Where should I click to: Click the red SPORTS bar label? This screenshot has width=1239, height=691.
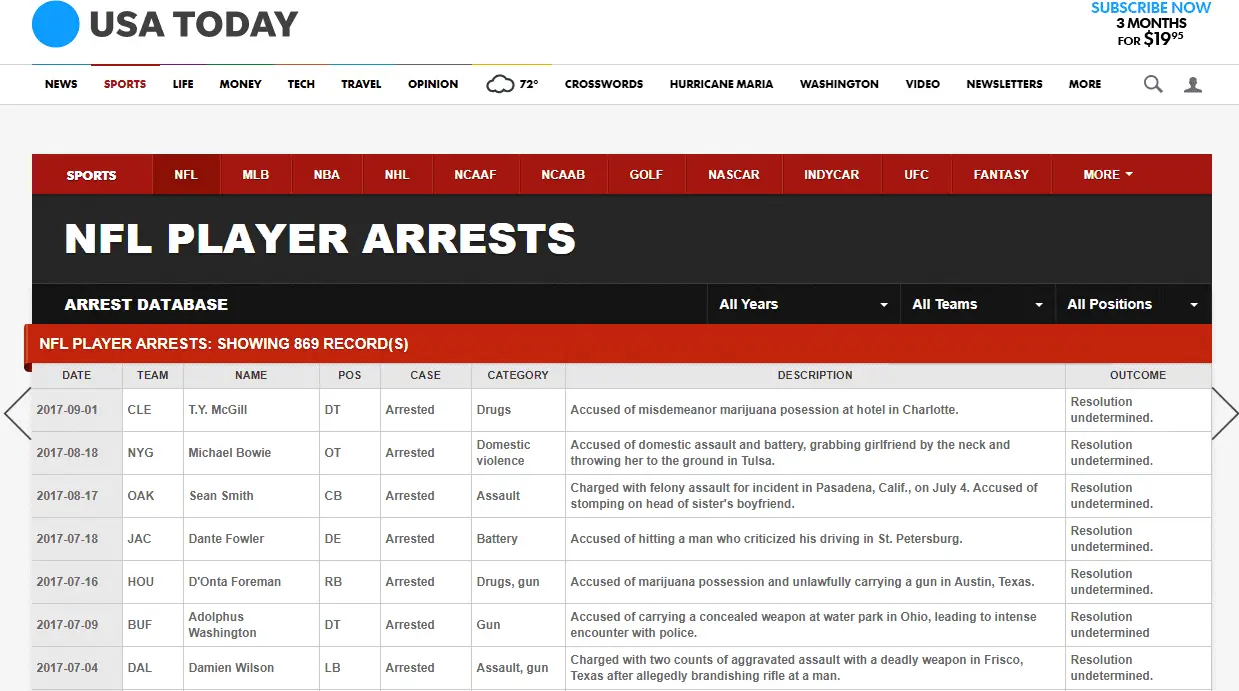tap(91, 175)
